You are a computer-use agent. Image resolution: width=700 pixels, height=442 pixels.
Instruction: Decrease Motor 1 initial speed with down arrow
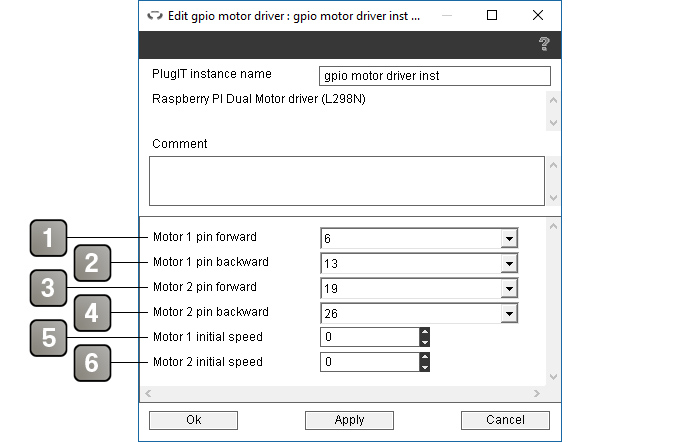tap(425, 342)
